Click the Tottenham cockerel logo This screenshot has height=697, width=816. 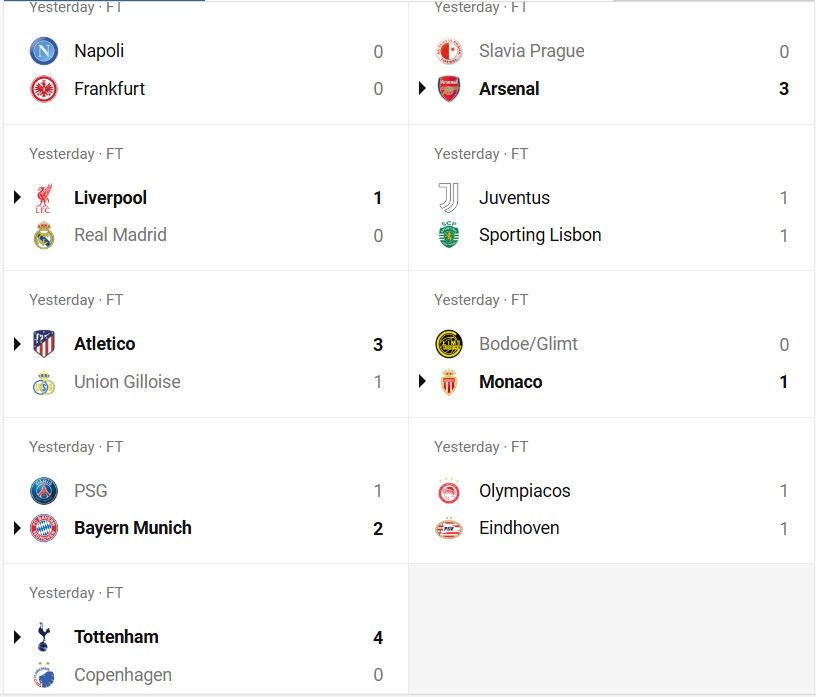(44, 637)
